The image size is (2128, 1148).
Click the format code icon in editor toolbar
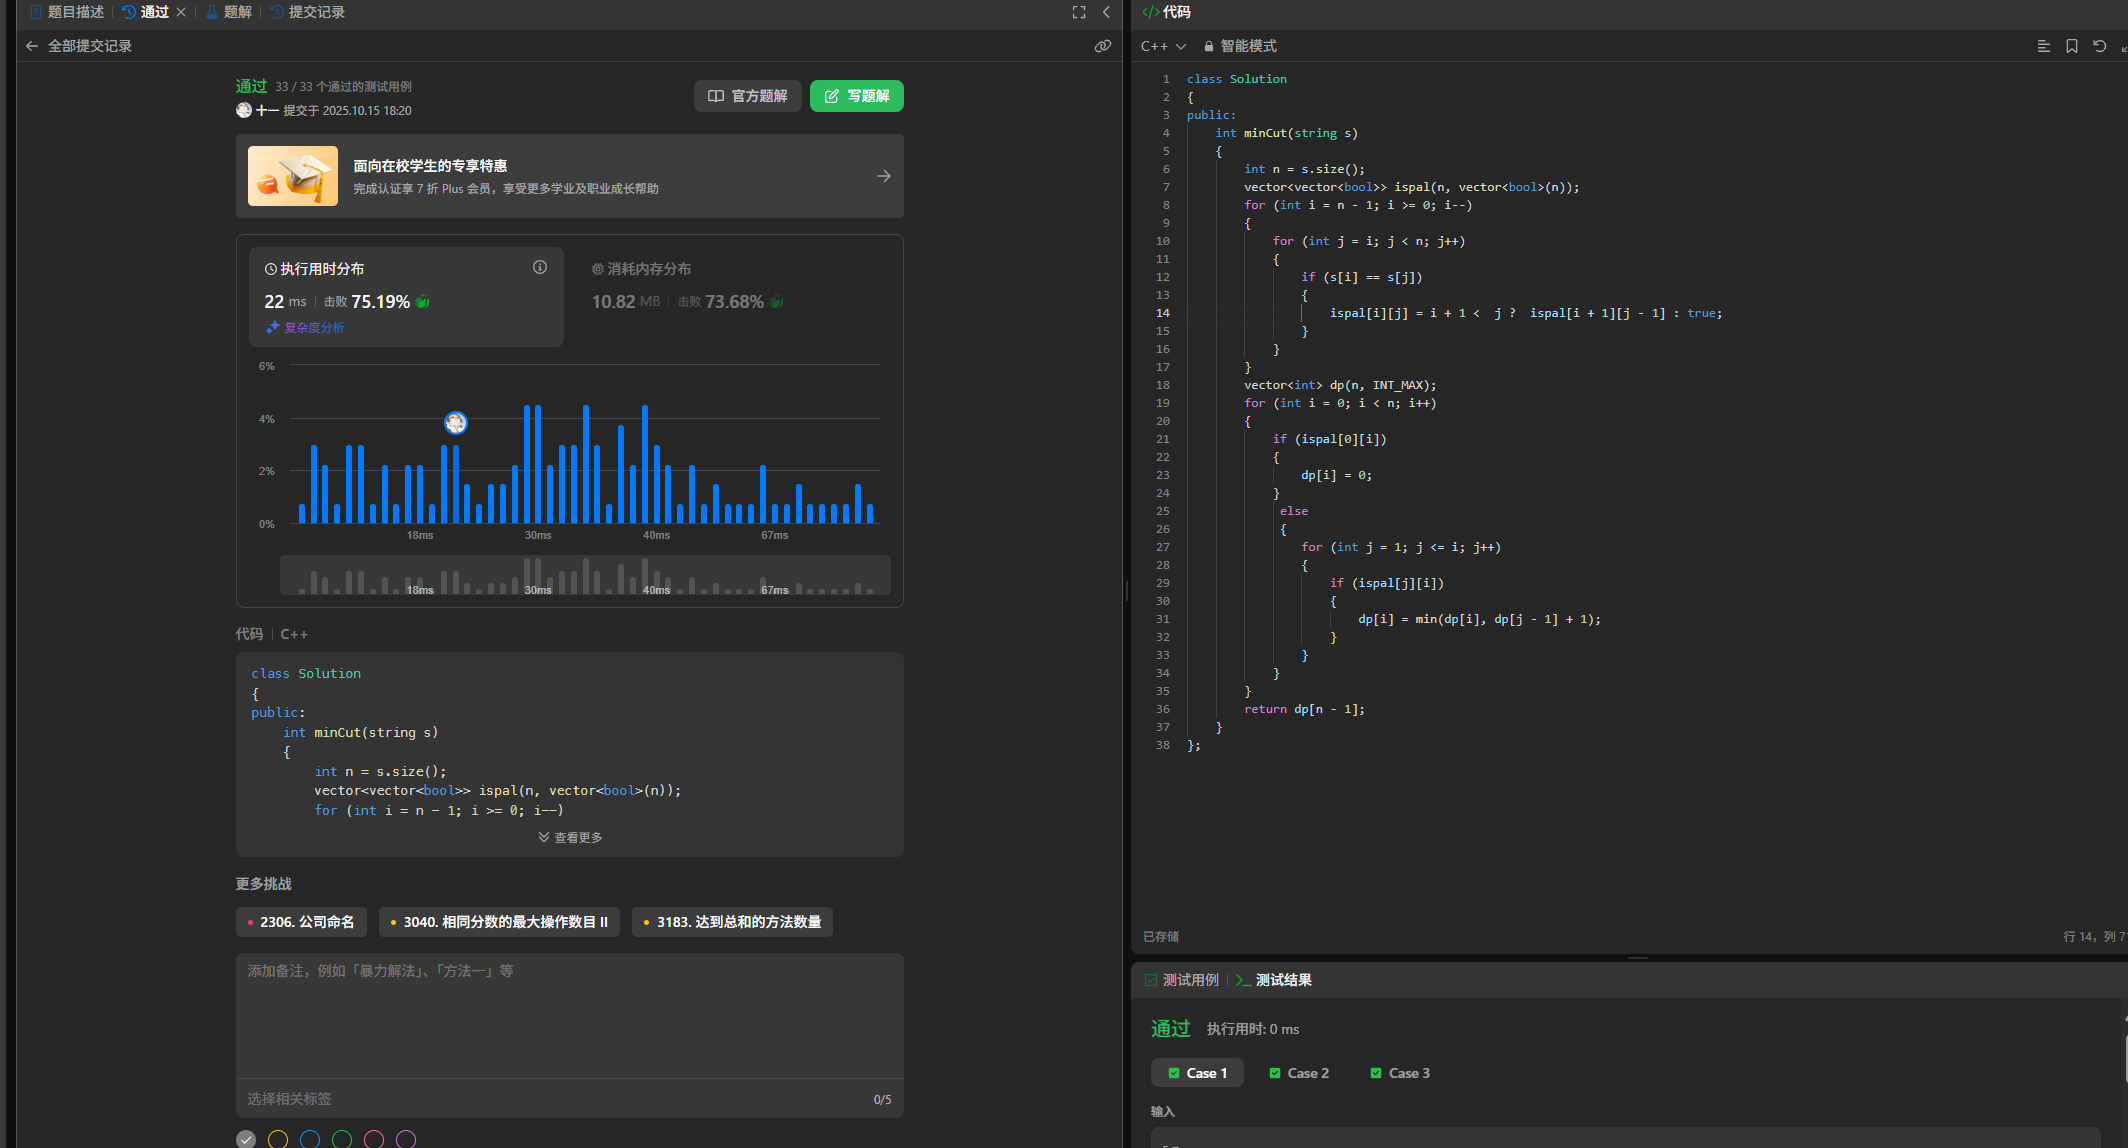(x=2043, y=46)
